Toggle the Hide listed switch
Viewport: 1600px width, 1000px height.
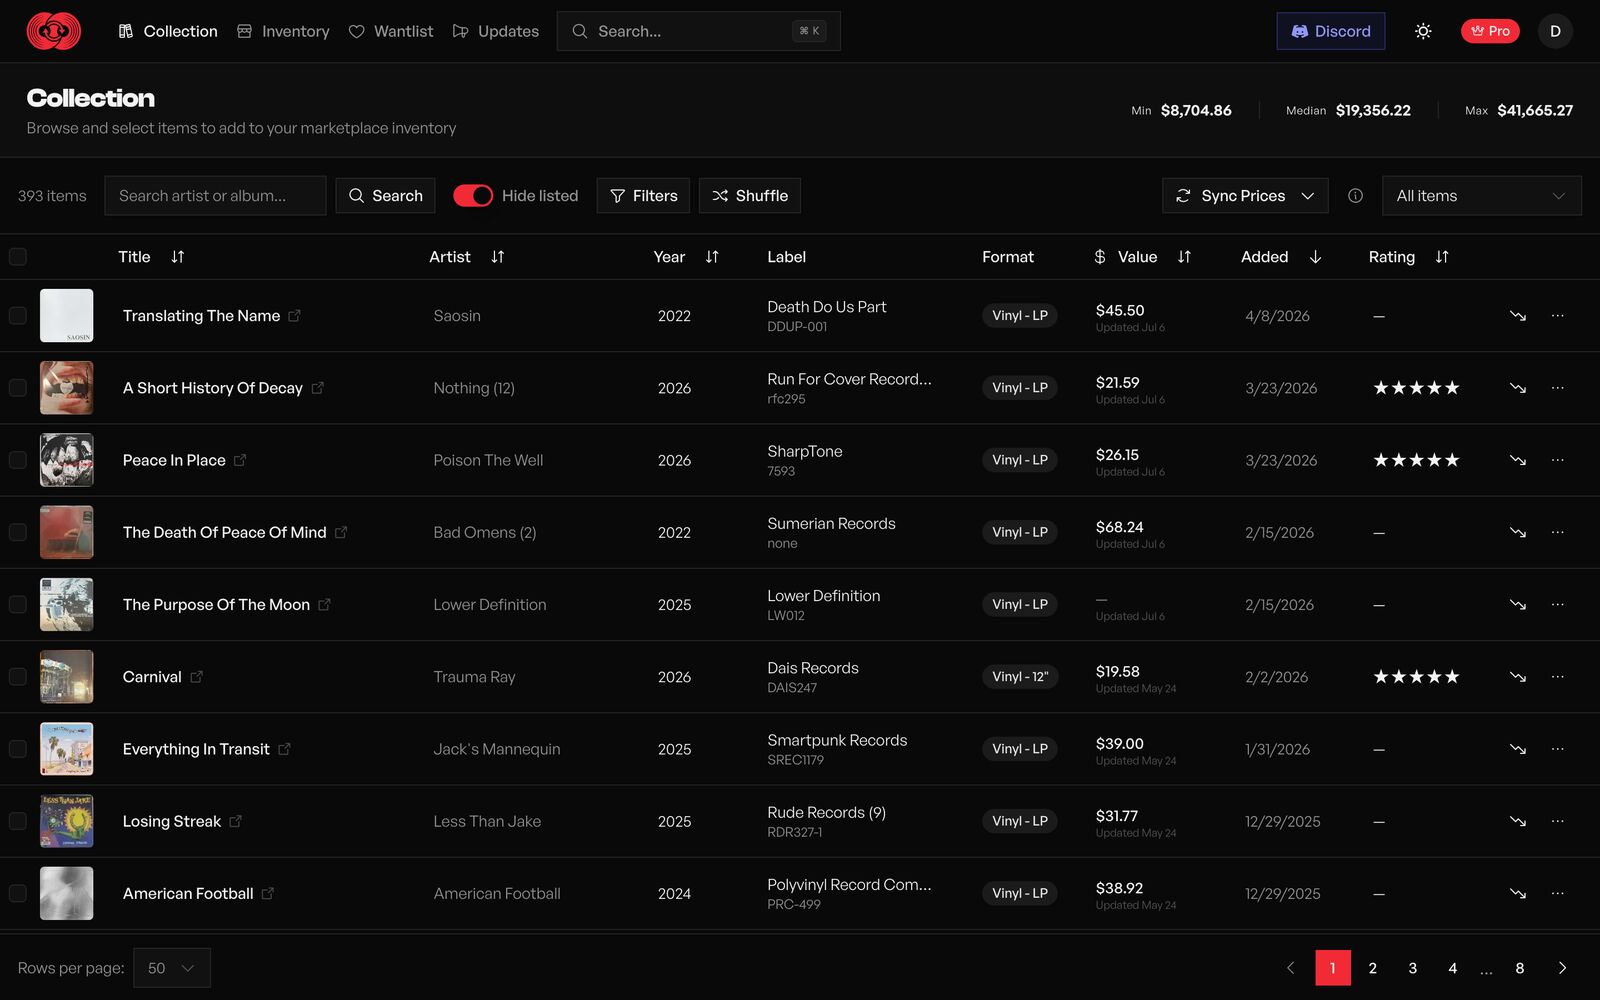(x=473, y=196)
